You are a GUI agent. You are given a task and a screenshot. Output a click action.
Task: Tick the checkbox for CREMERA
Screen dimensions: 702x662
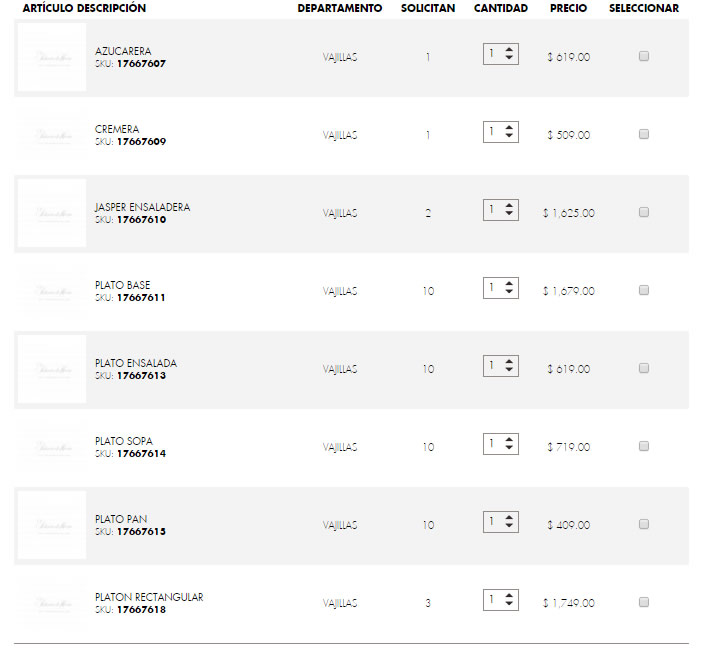(x=644, y=134)
